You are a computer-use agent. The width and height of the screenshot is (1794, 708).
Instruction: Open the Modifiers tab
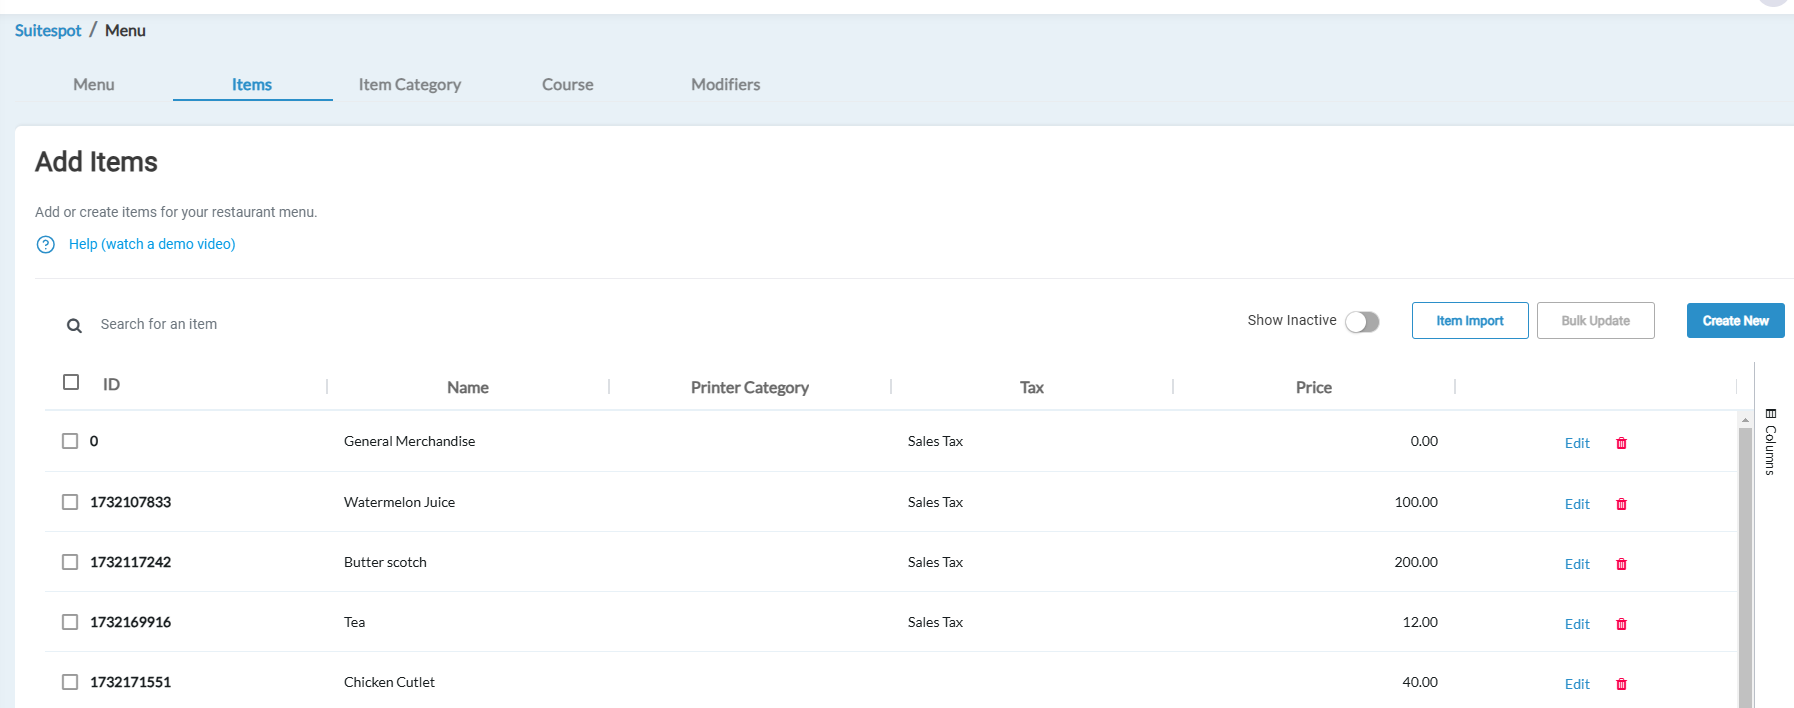725,85
